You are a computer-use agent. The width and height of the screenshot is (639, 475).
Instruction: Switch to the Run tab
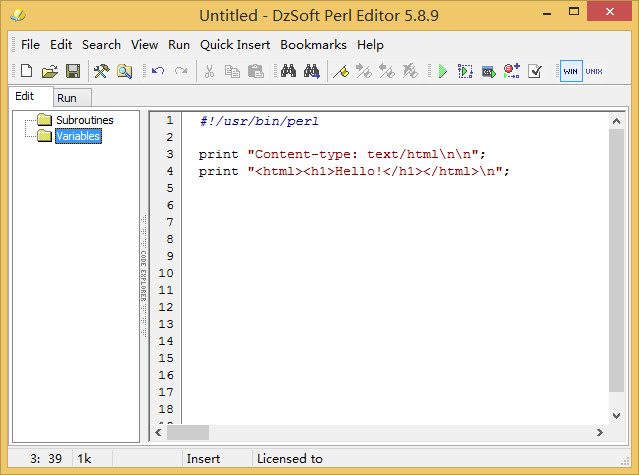click(x=67, y=98)
